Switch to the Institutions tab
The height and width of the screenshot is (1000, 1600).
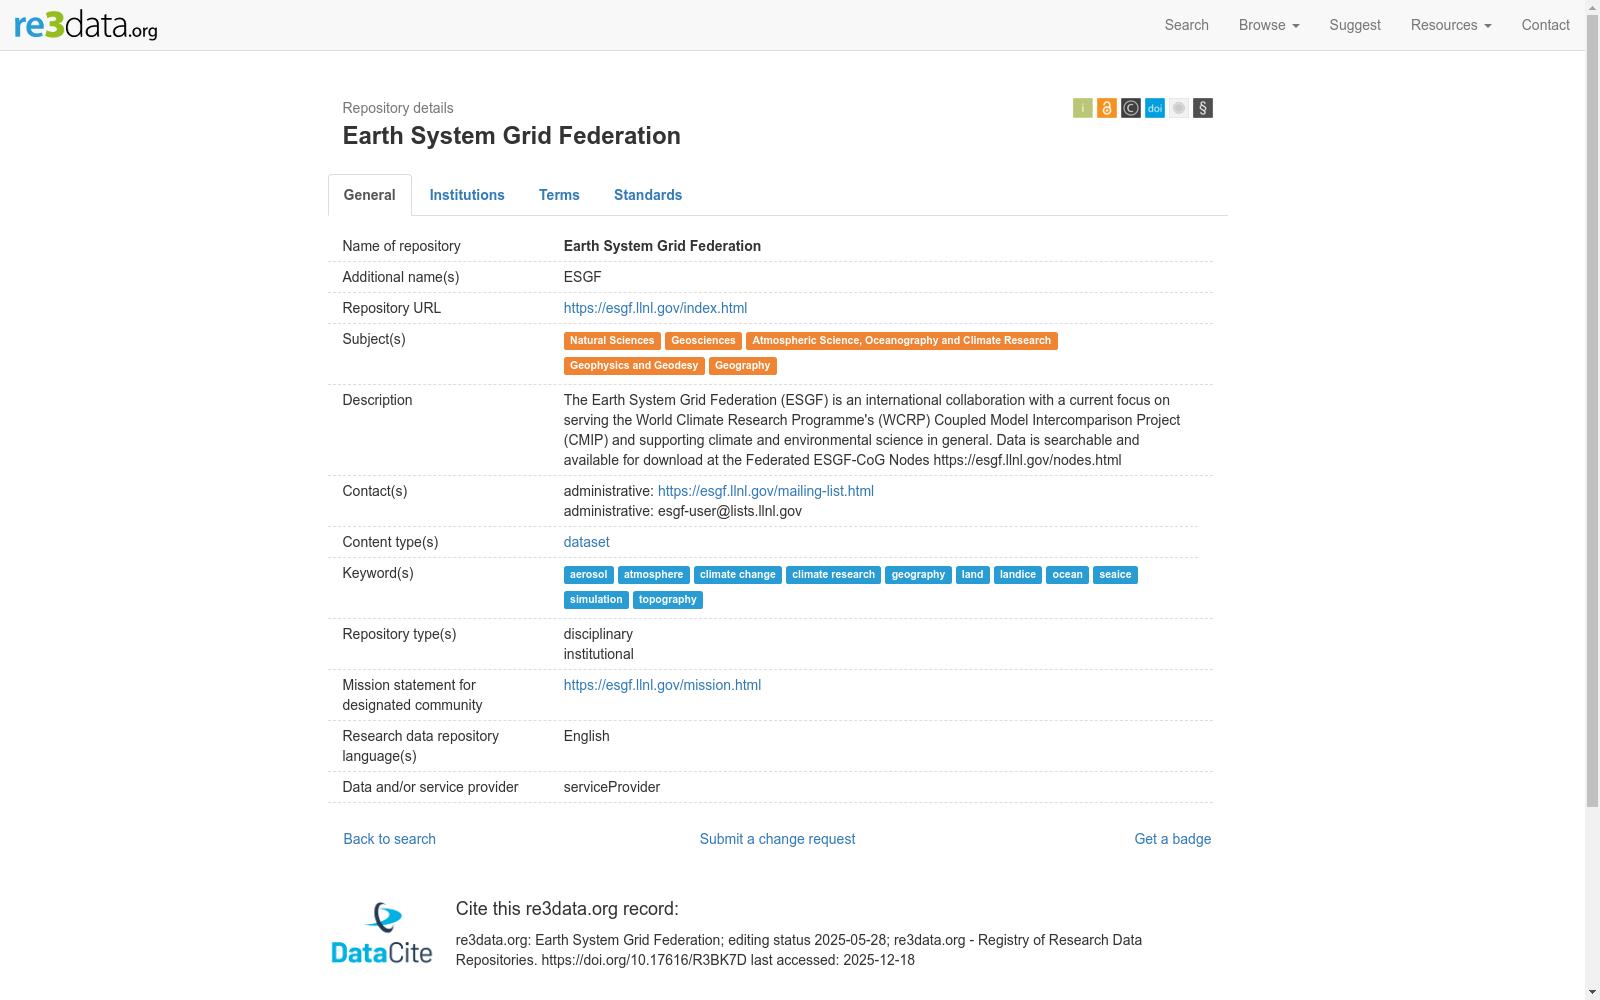467,195
